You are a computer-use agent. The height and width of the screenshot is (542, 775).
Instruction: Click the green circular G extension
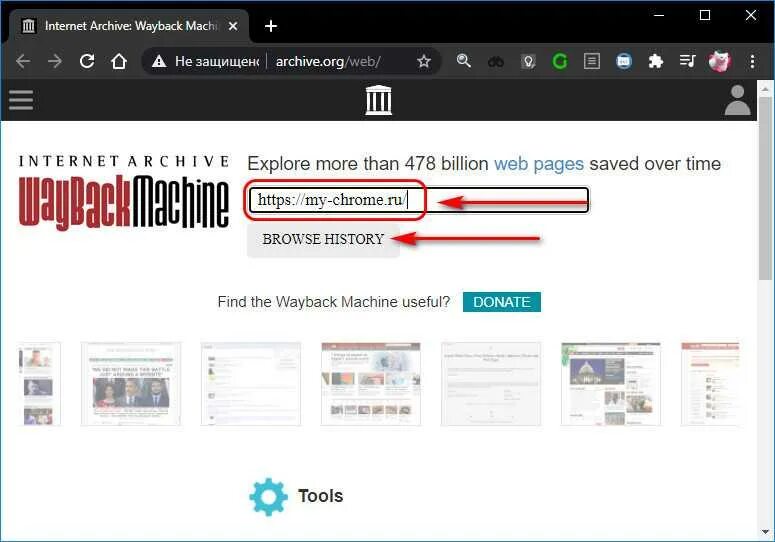[x=560, y=61]
